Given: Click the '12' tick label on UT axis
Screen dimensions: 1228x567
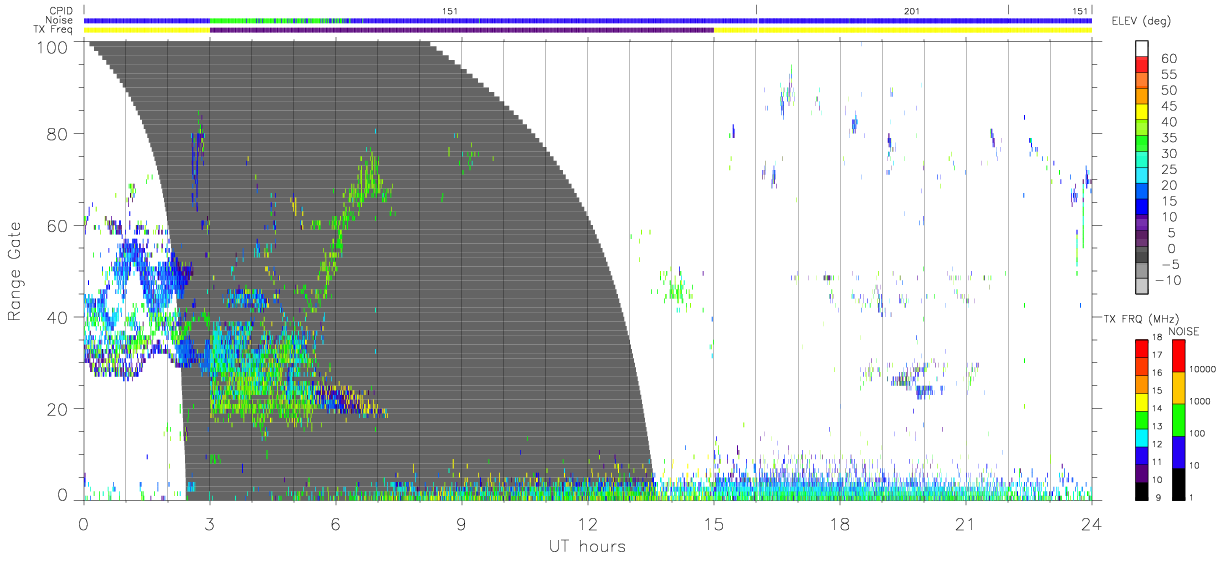Looking at the screenshot, I should 587,524.
